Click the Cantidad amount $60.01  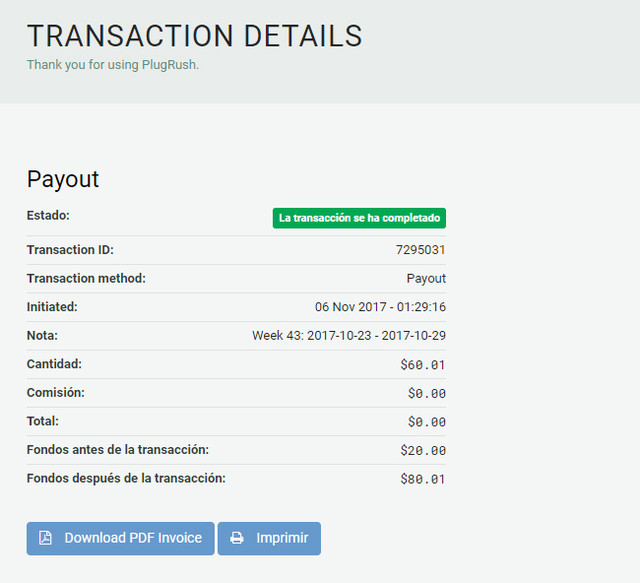click(423, 365)
